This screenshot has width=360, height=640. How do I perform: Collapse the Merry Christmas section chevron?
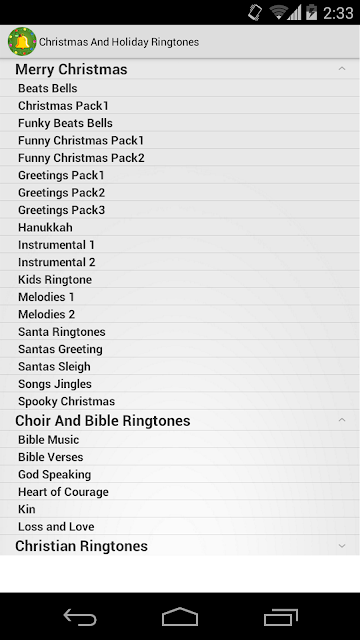coord(342,69)
